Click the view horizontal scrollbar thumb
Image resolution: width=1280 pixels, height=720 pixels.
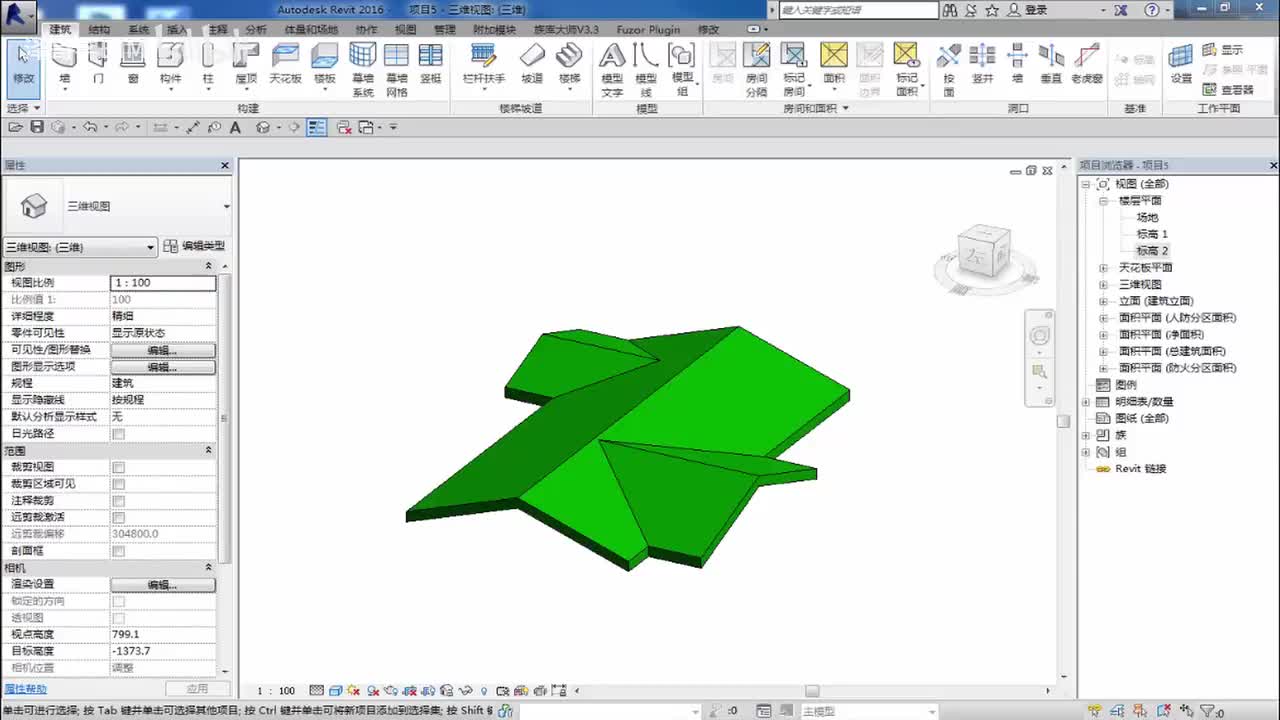tap(812, 691)
